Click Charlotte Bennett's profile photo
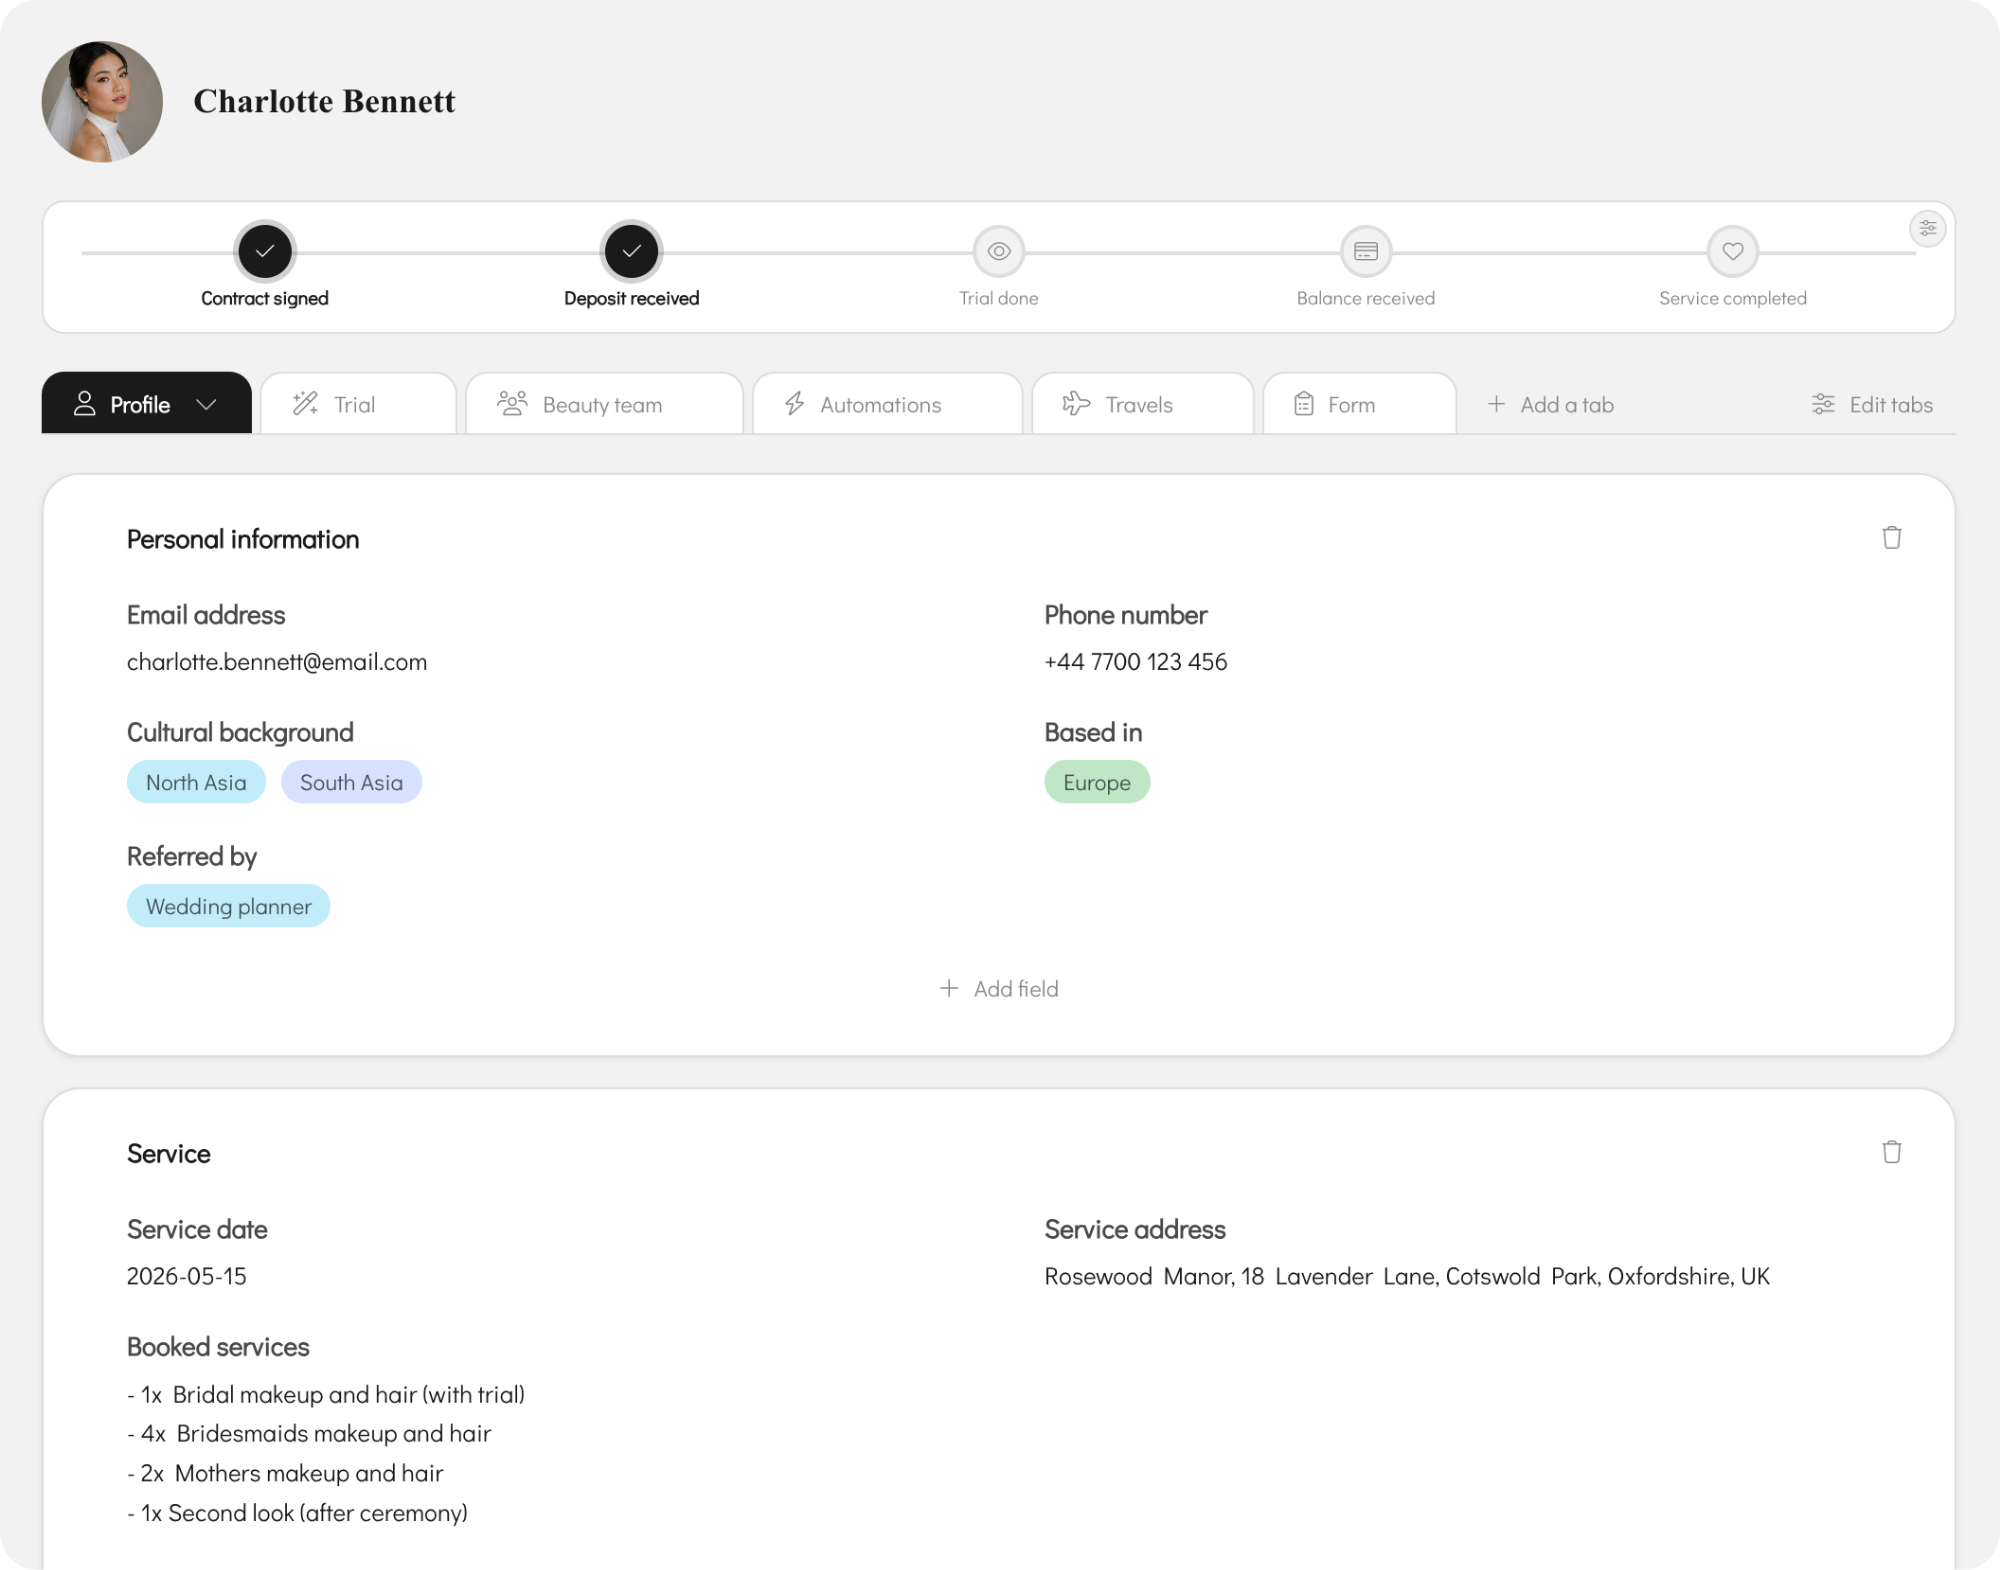The image size is (2000, 1570). [x=102, y=102]
